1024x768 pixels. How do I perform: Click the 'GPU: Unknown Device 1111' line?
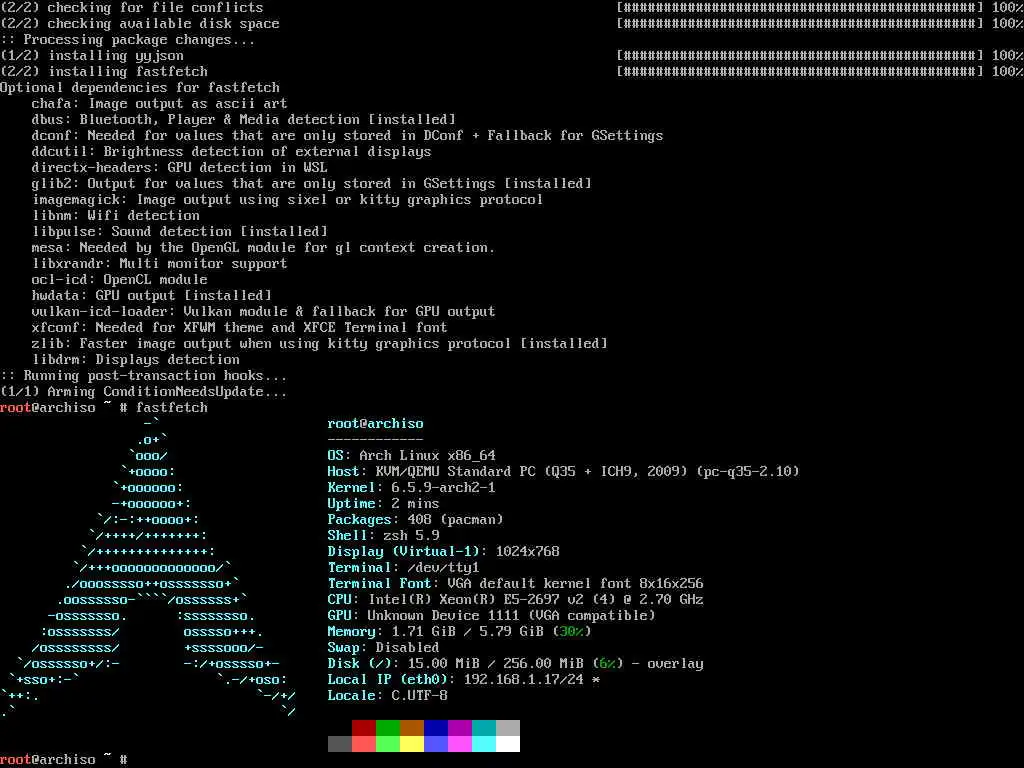point(491,615)
